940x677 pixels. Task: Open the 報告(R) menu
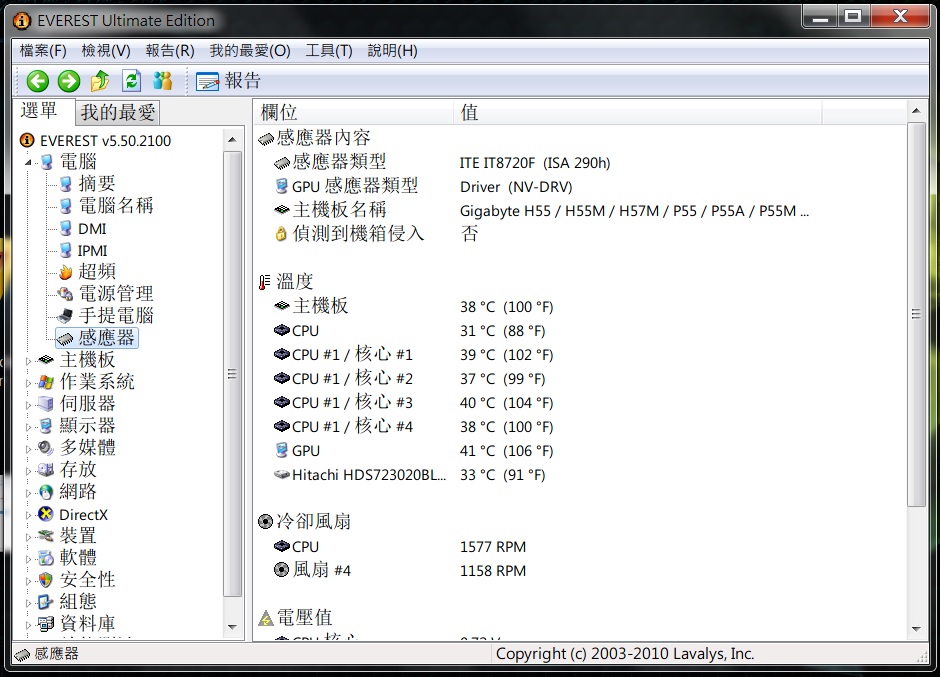click(x=170, y=51)
